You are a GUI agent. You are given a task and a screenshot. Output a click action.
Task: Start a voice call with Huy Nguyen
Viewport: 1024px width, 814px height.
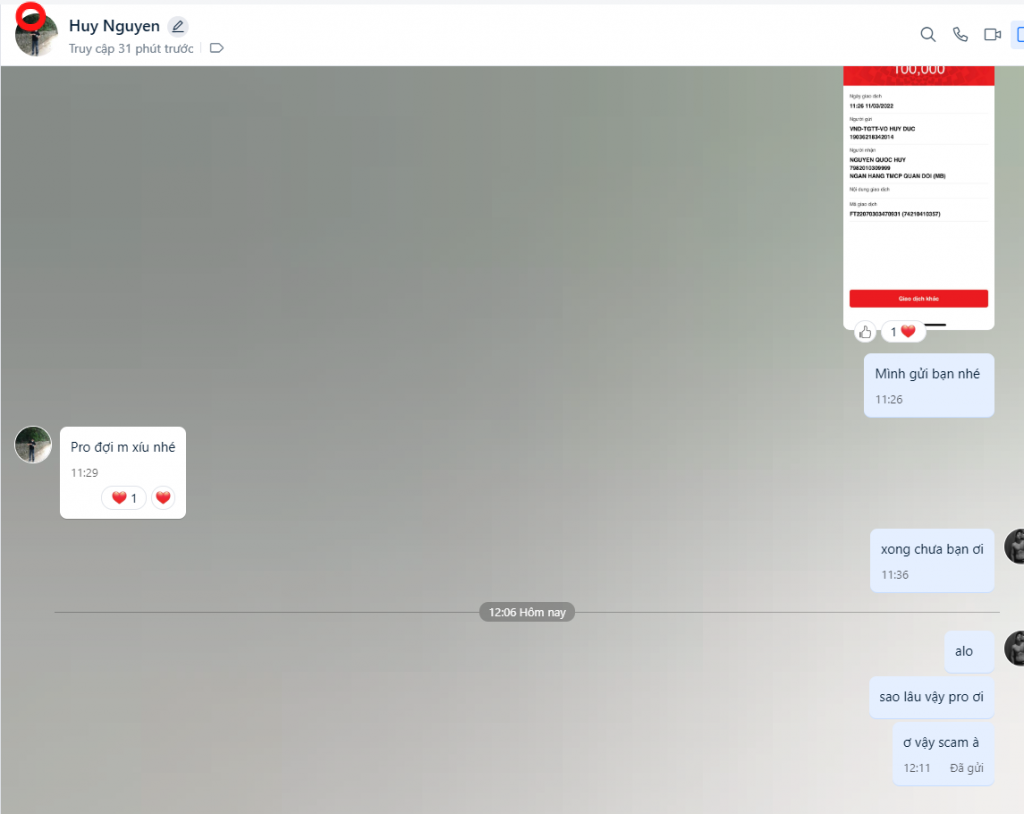click(960, 35)
